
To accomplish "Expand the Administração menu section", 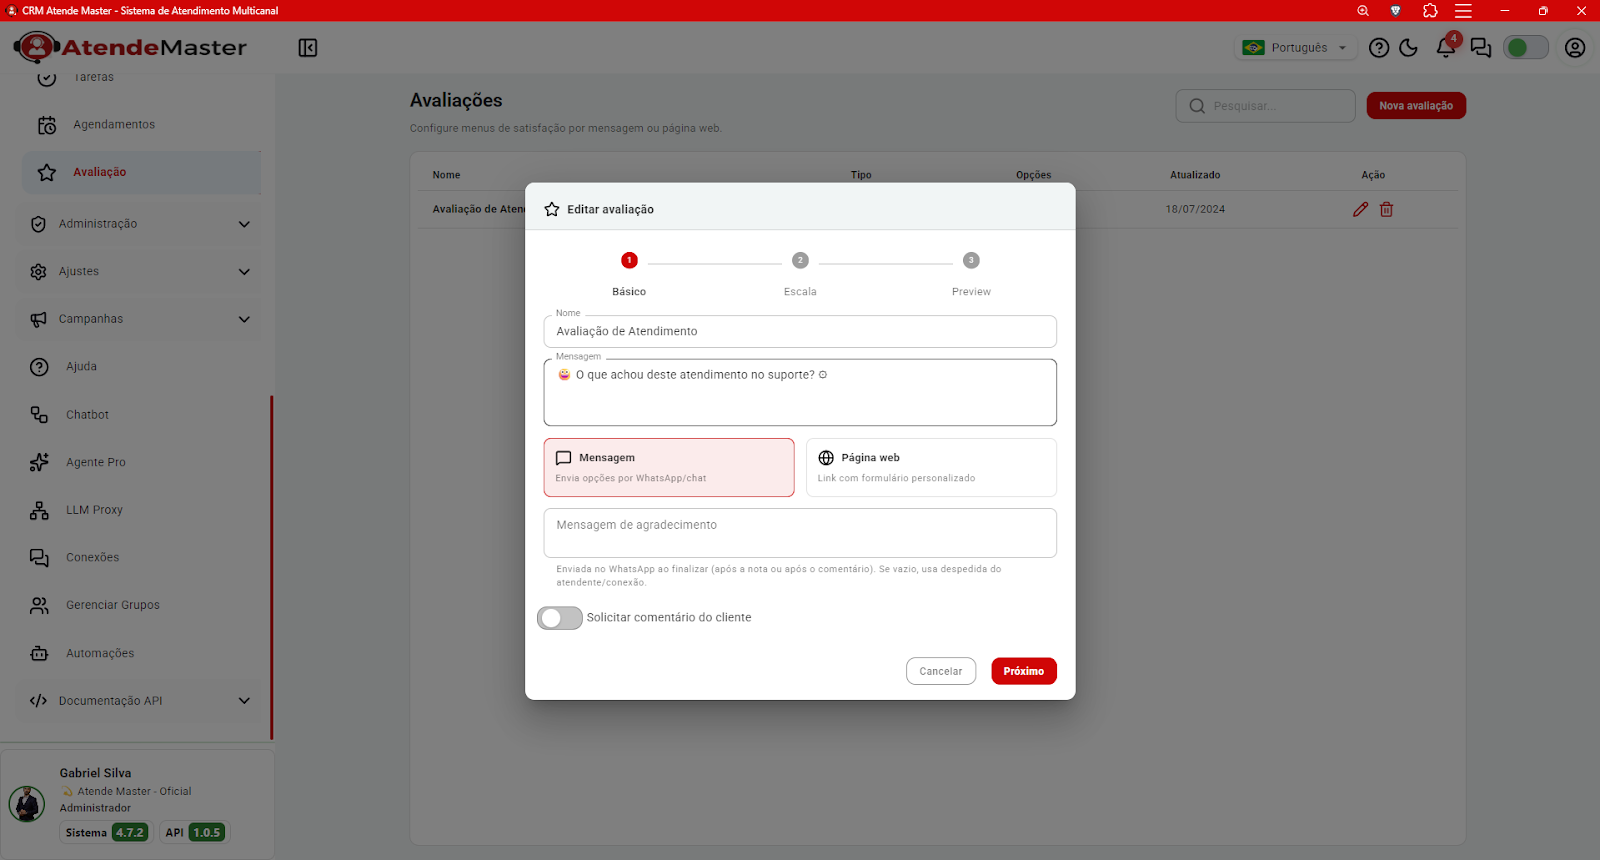I will (140, 224).
